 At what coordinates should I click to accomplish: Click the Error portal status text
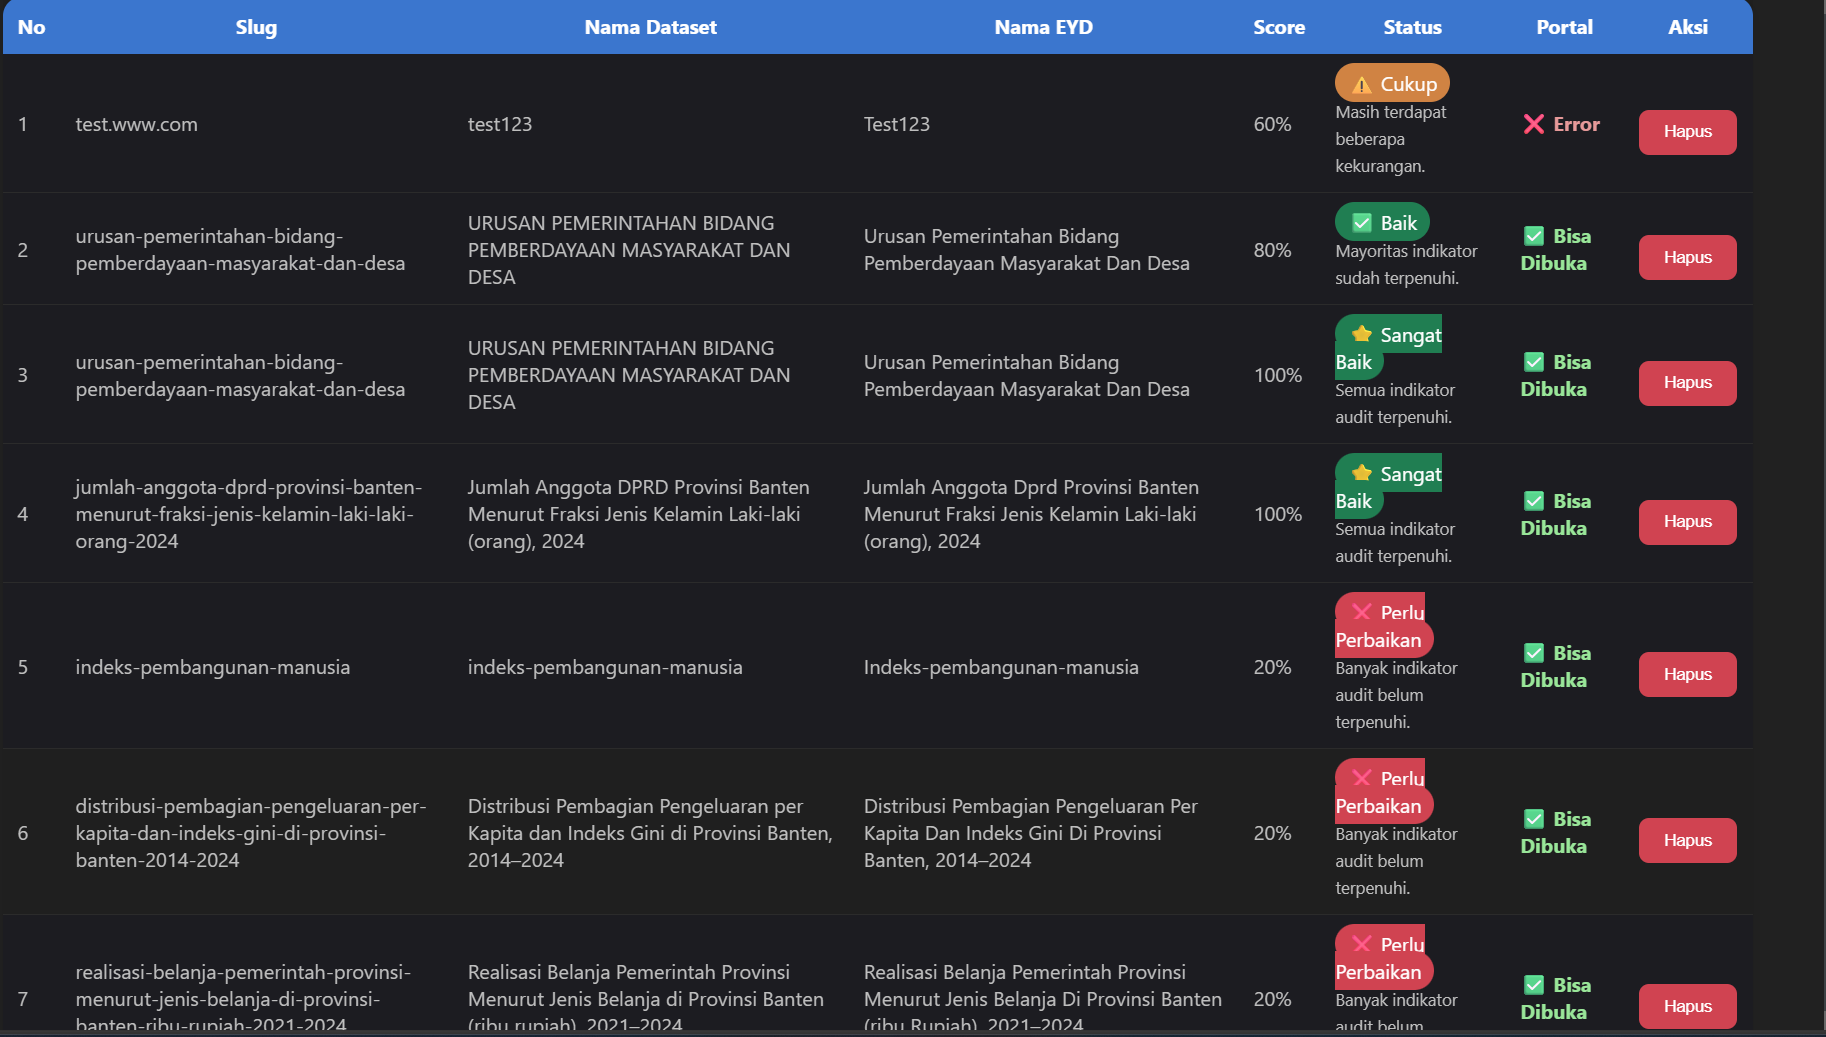click(x=1576, y=124)
